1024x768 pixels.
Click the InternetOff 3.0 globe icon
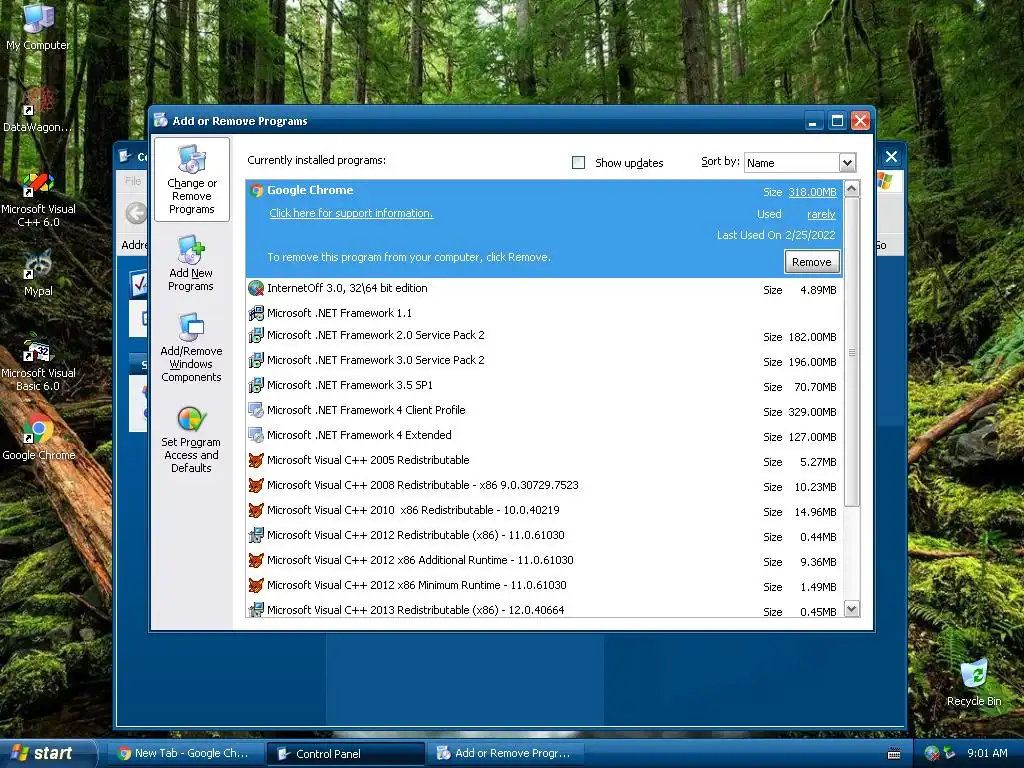click(x=256, y=288)
